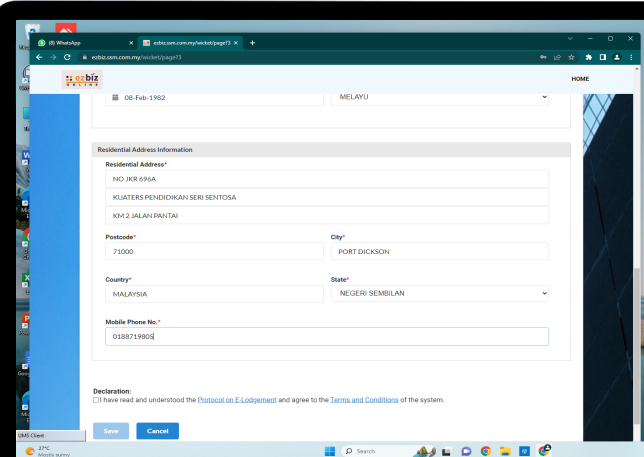Screen dimensions: 644x457
Task: Open File Explorer from the taskbar
Action: pyautogui.click(x=506, y=450)
